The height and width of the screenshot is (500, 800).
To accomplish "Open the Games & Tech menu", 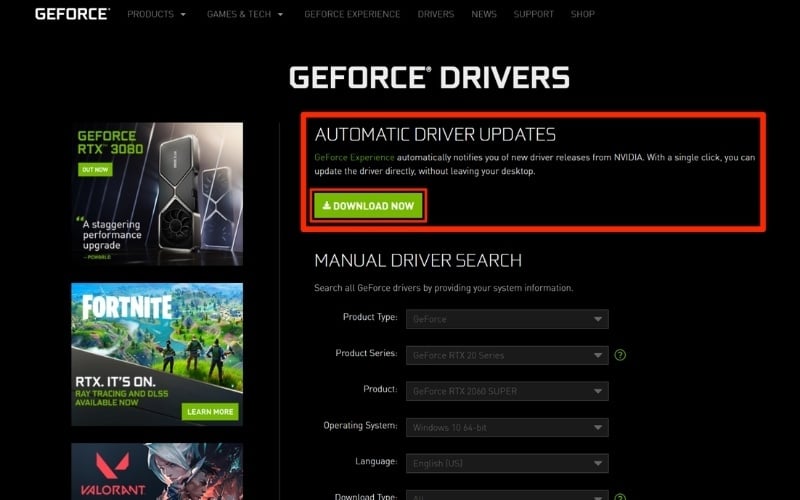I will 239,14.
